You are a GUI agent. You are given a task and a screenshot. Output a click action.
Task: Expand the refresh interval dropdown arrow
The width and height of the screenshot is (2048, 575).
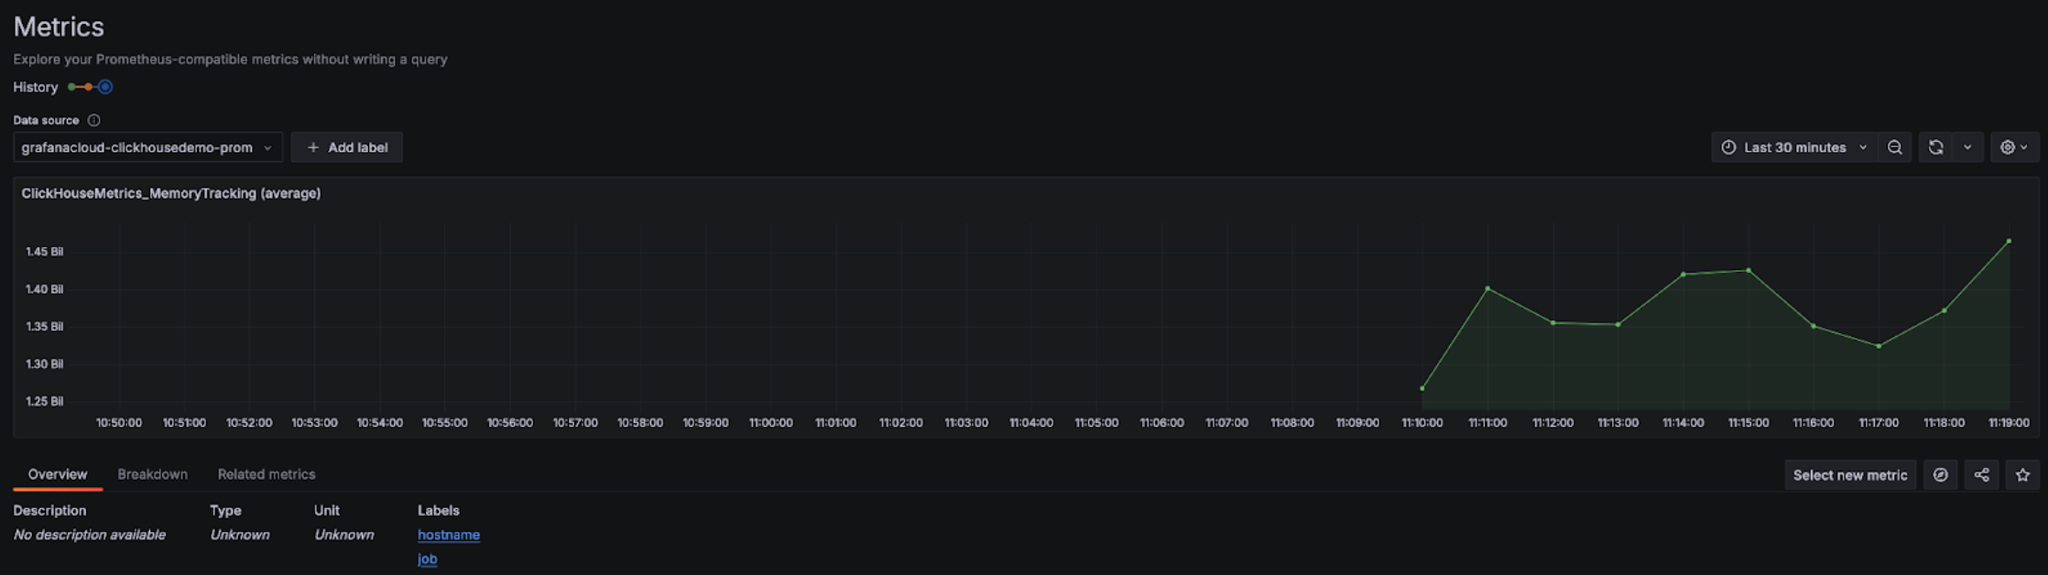click(x=1967, y=147)
